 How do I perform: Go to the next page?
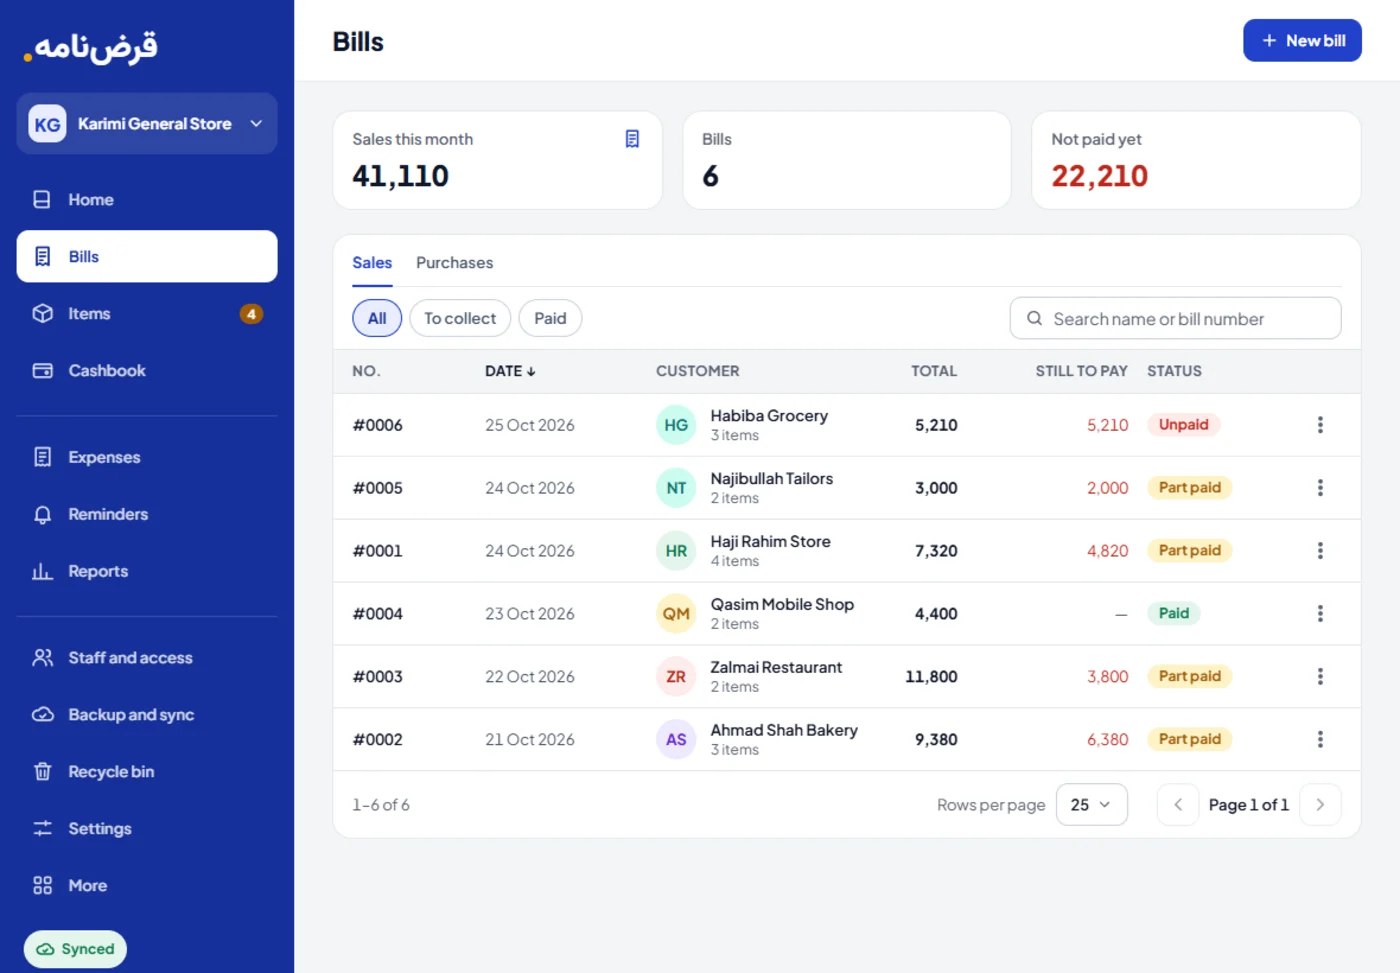(x=1320, y=805)
